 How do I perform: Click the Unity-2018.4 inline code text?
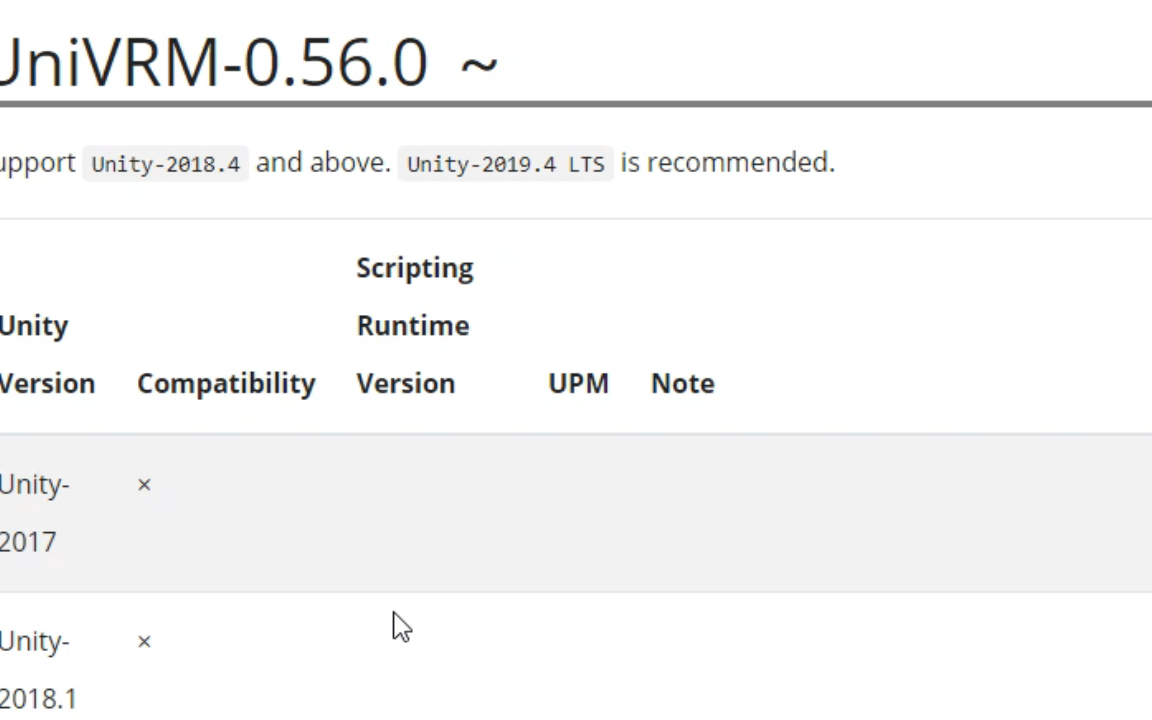pos(165,164)
